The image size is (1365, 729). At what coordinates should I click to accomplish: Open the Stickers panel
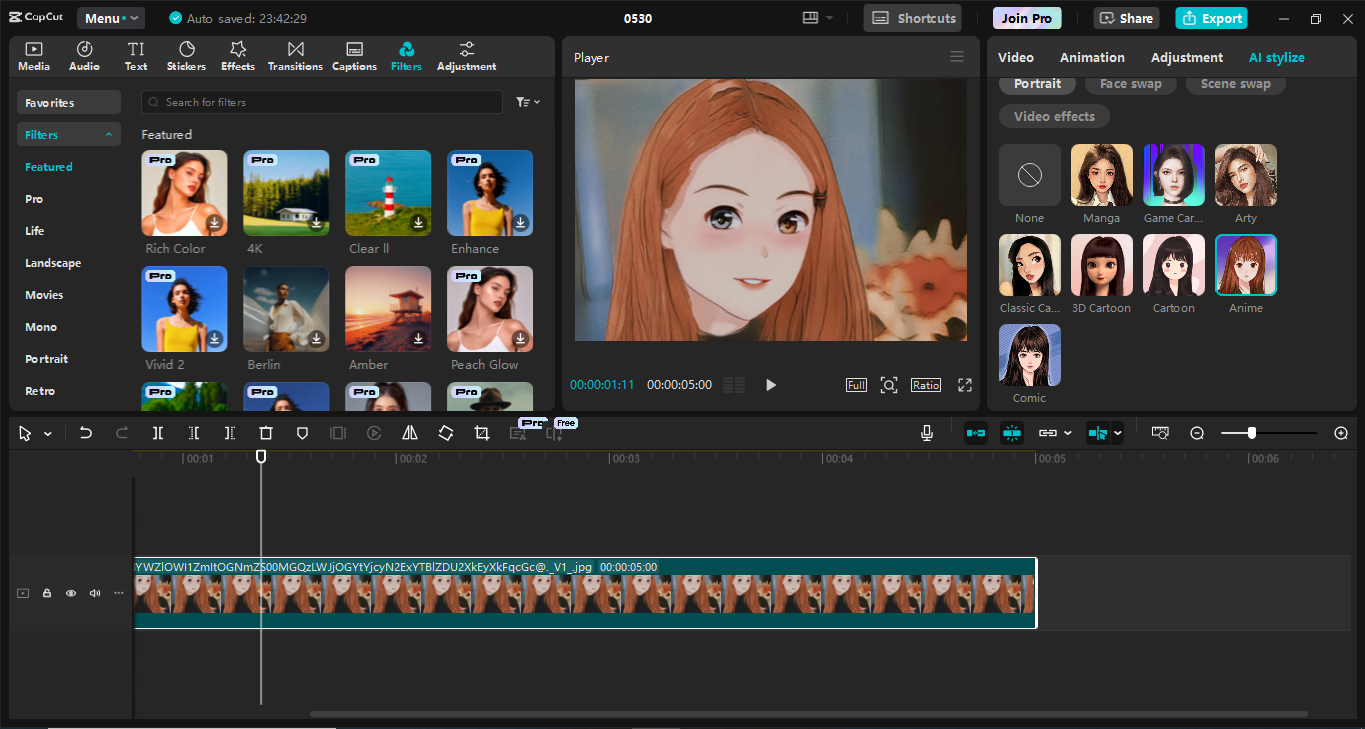tap(186, 55)
